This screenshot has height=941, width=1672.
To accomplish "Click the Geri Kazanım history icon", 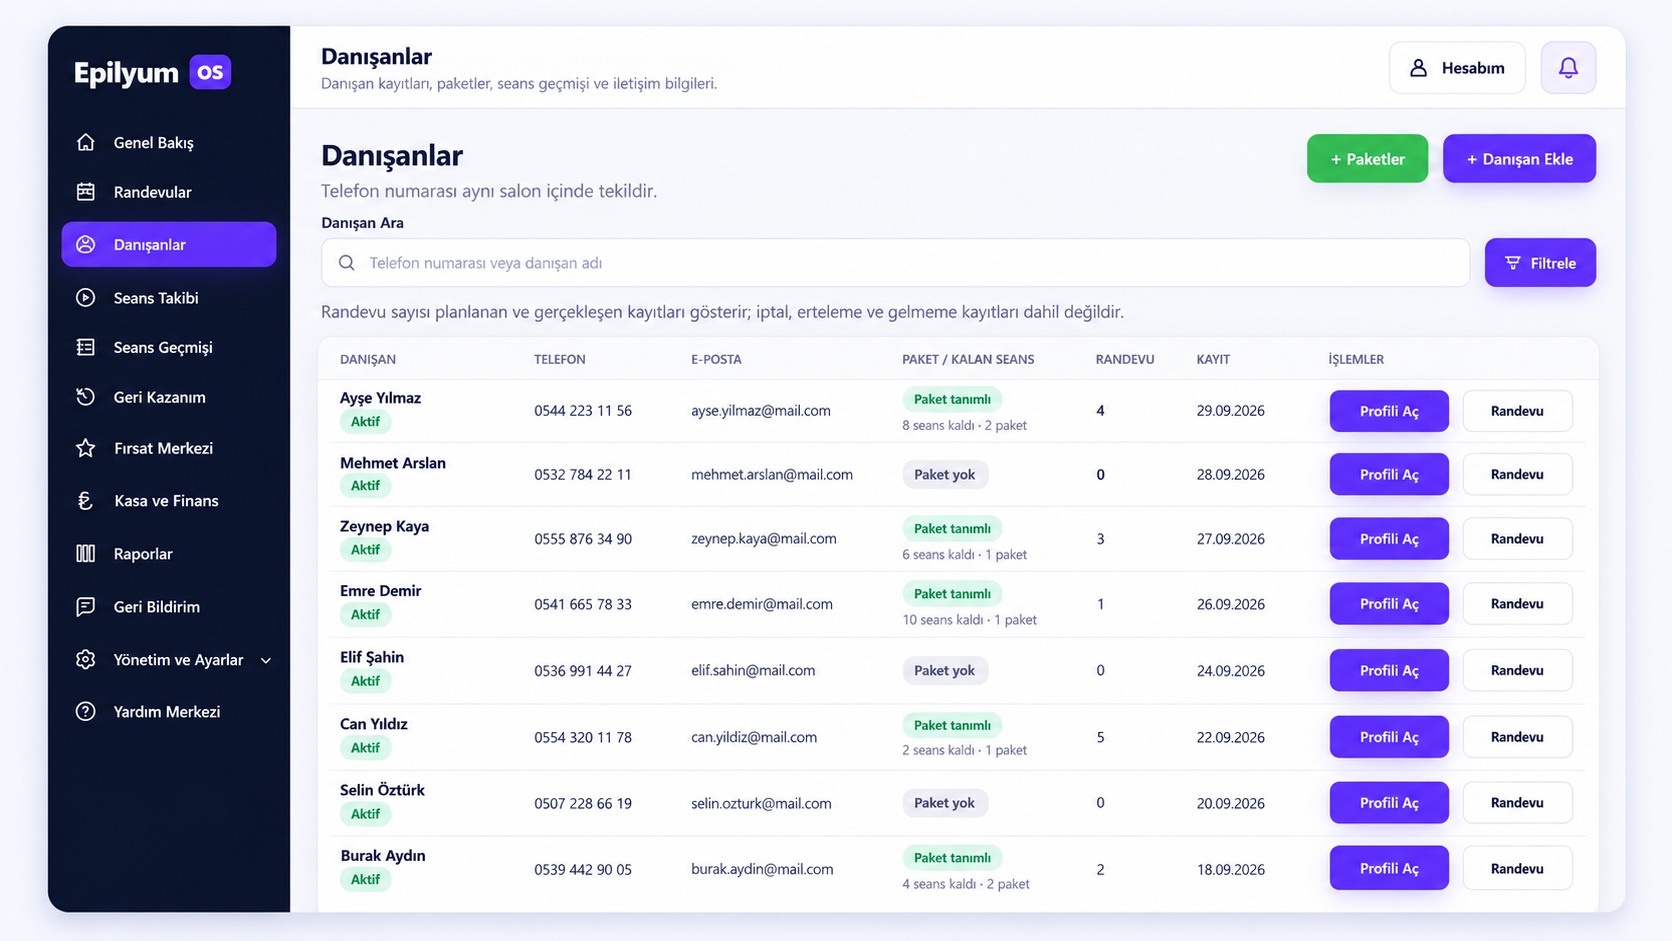I will coord(86,397).
